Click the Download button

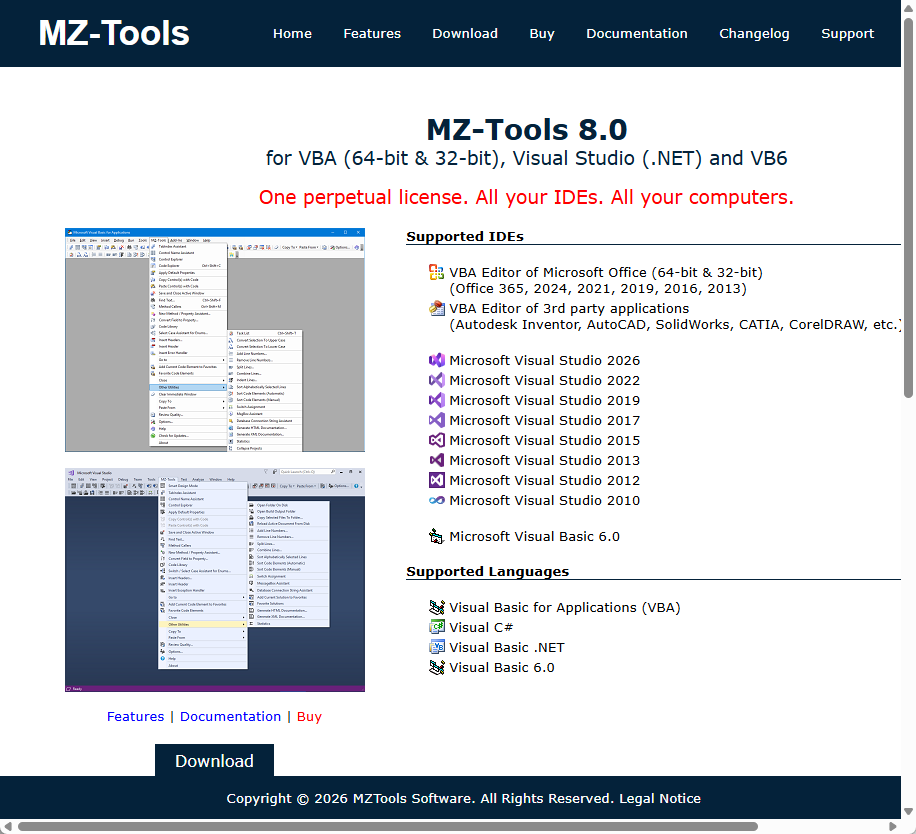213,760
